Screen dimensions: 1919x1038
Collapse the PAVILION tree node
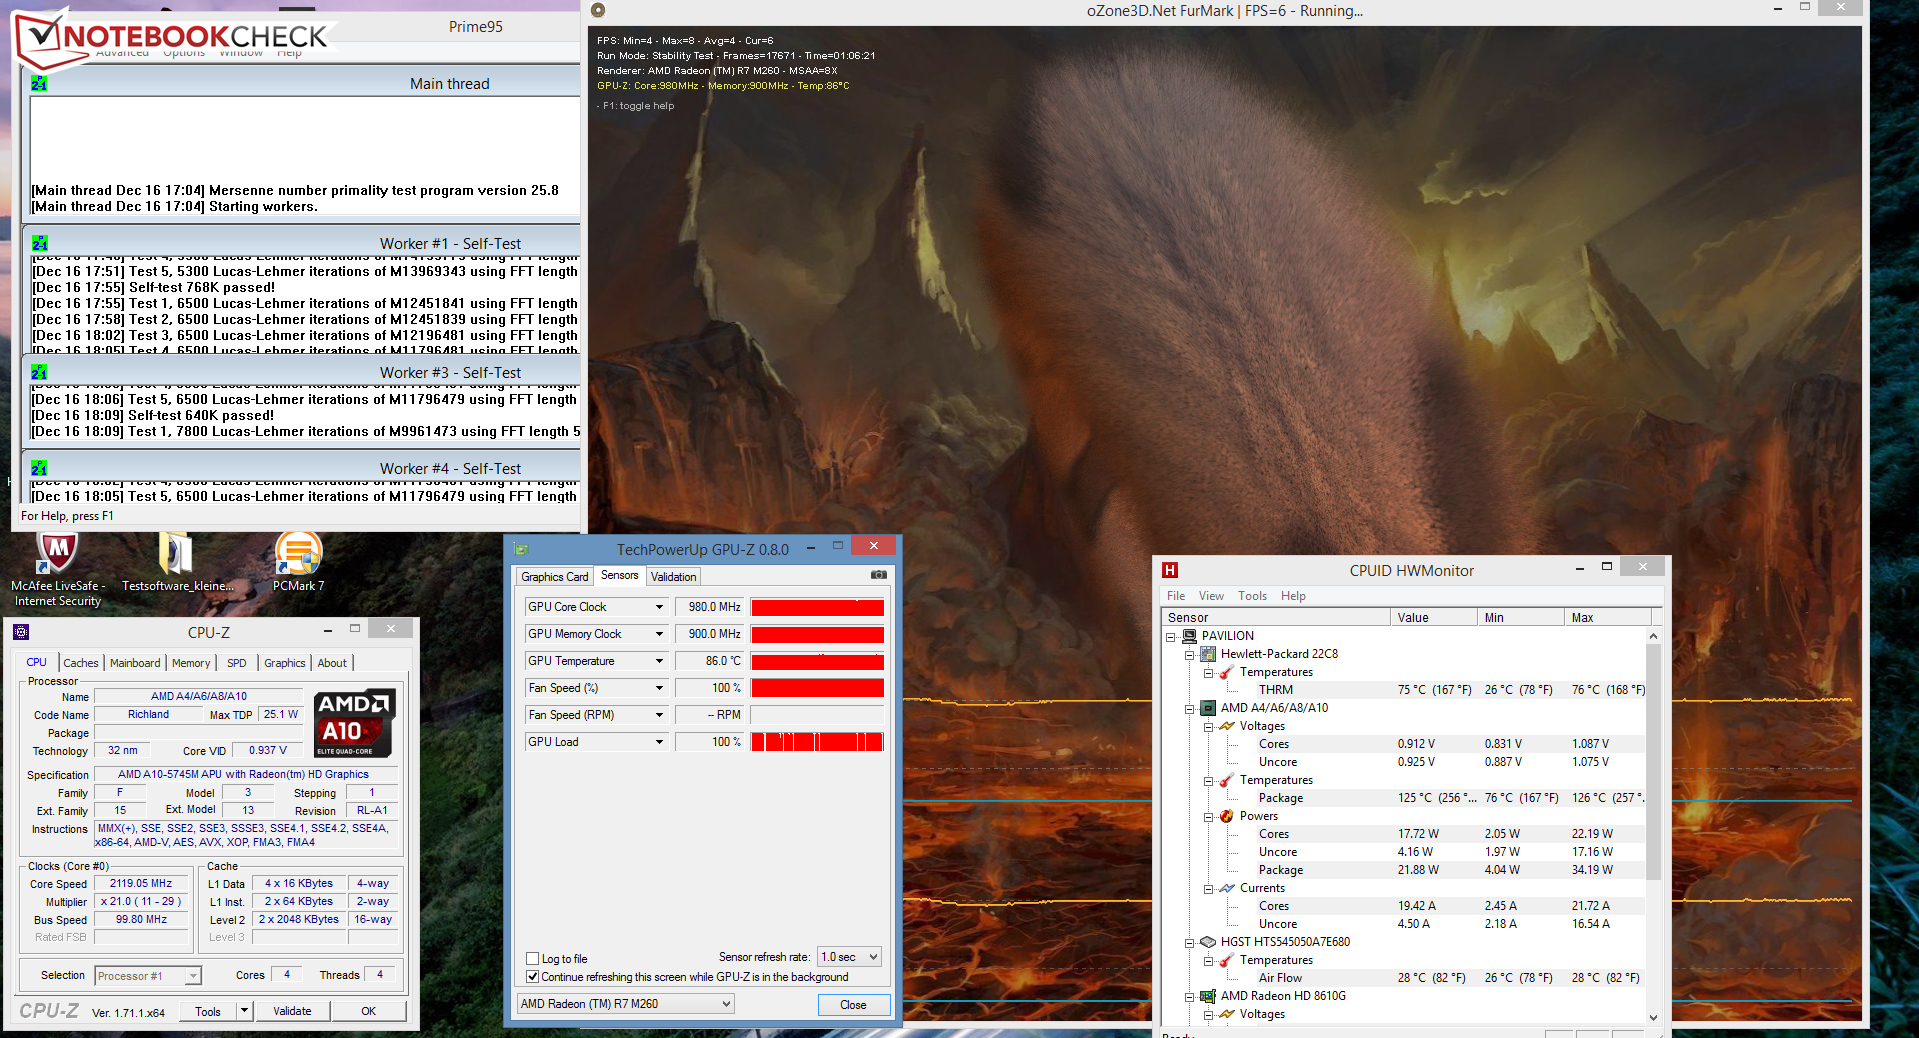coord(1170,637)
